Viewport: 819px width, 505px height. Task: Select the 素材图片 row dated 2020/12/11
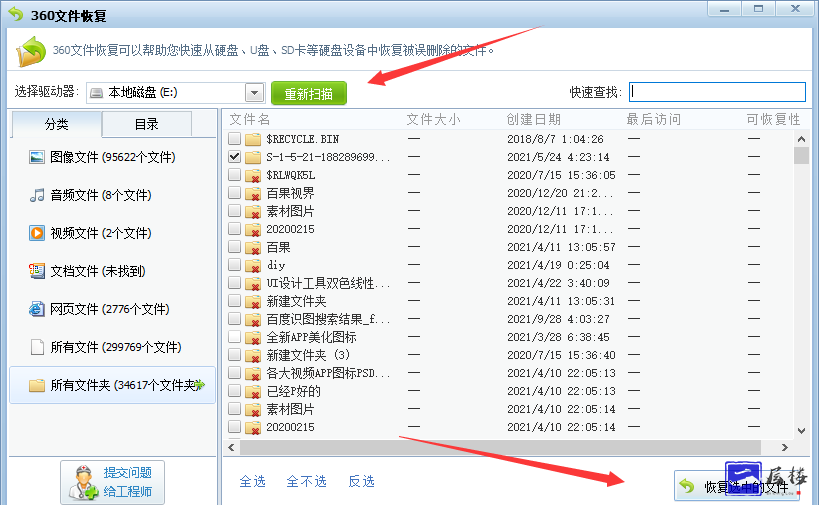click(509, 211)
